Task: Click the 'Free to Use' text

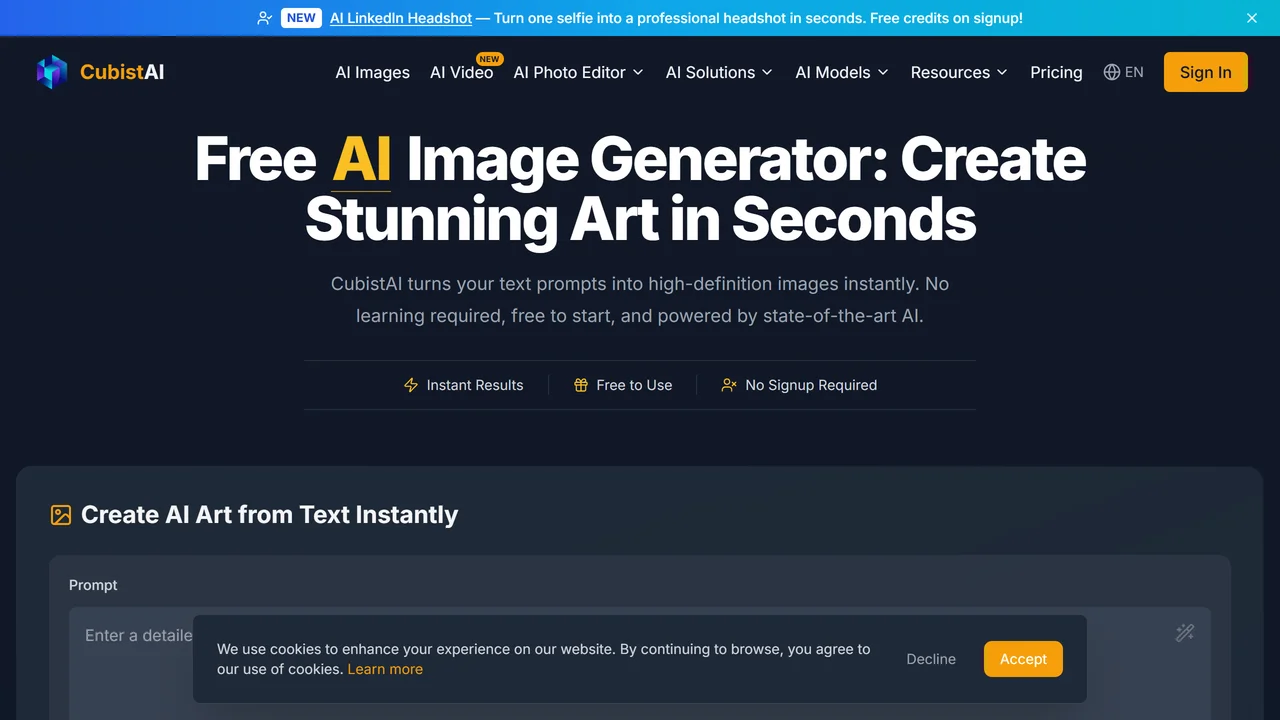Action: coord(634,385)
